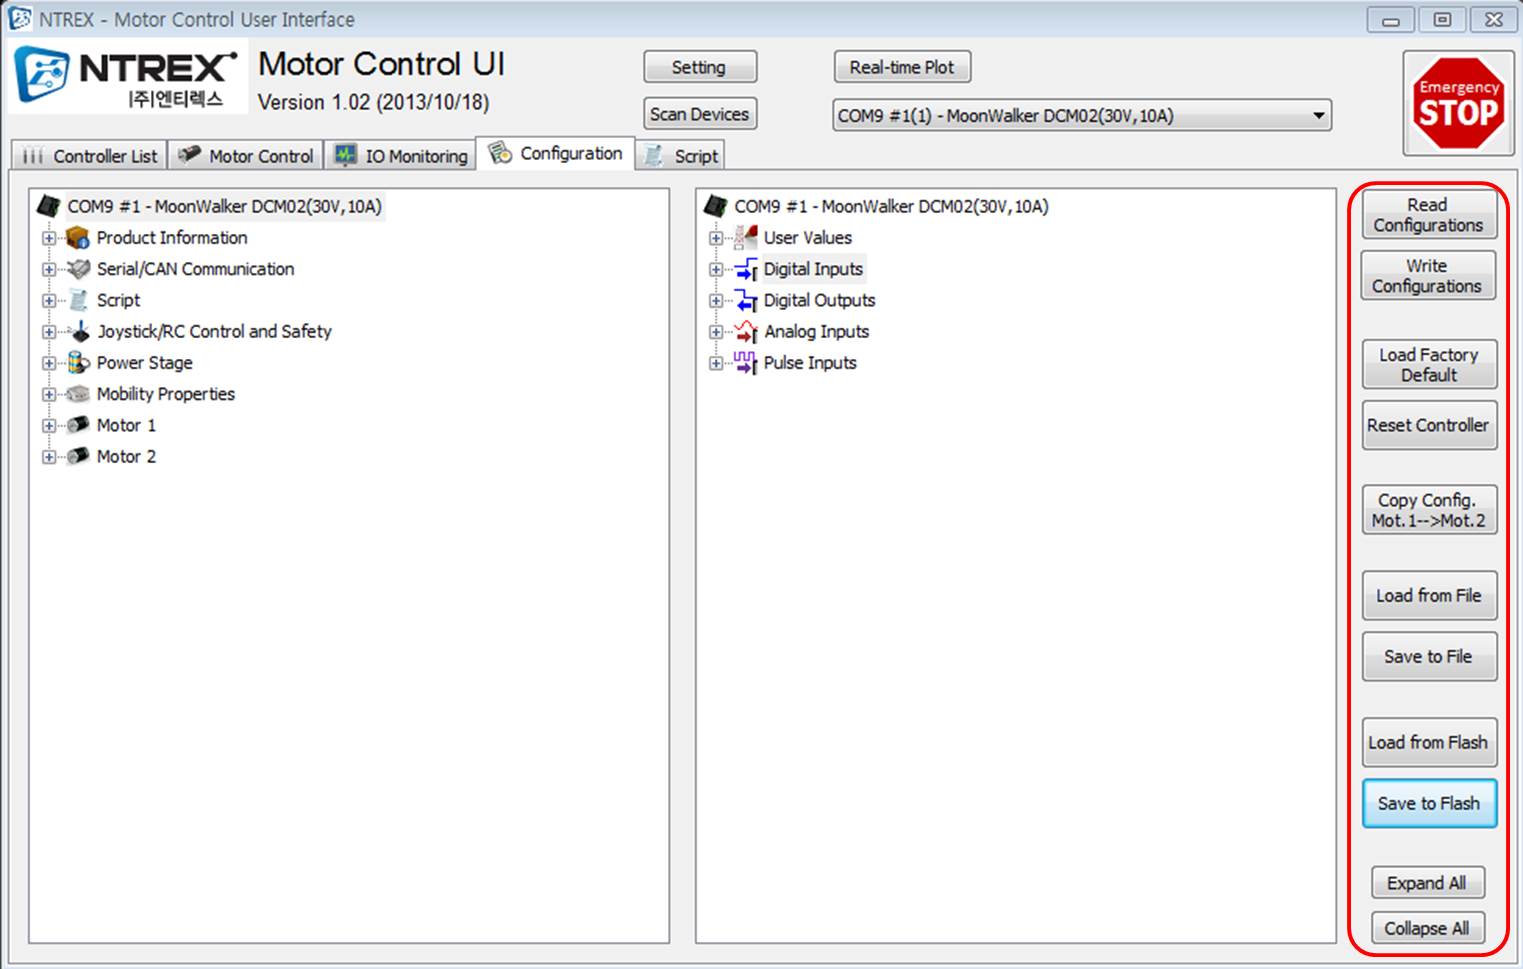The height and width of the screenshot is (969, 1523).
Task: Select the Script tree item label
Action: pyautogui.click(x=118, y=300)
